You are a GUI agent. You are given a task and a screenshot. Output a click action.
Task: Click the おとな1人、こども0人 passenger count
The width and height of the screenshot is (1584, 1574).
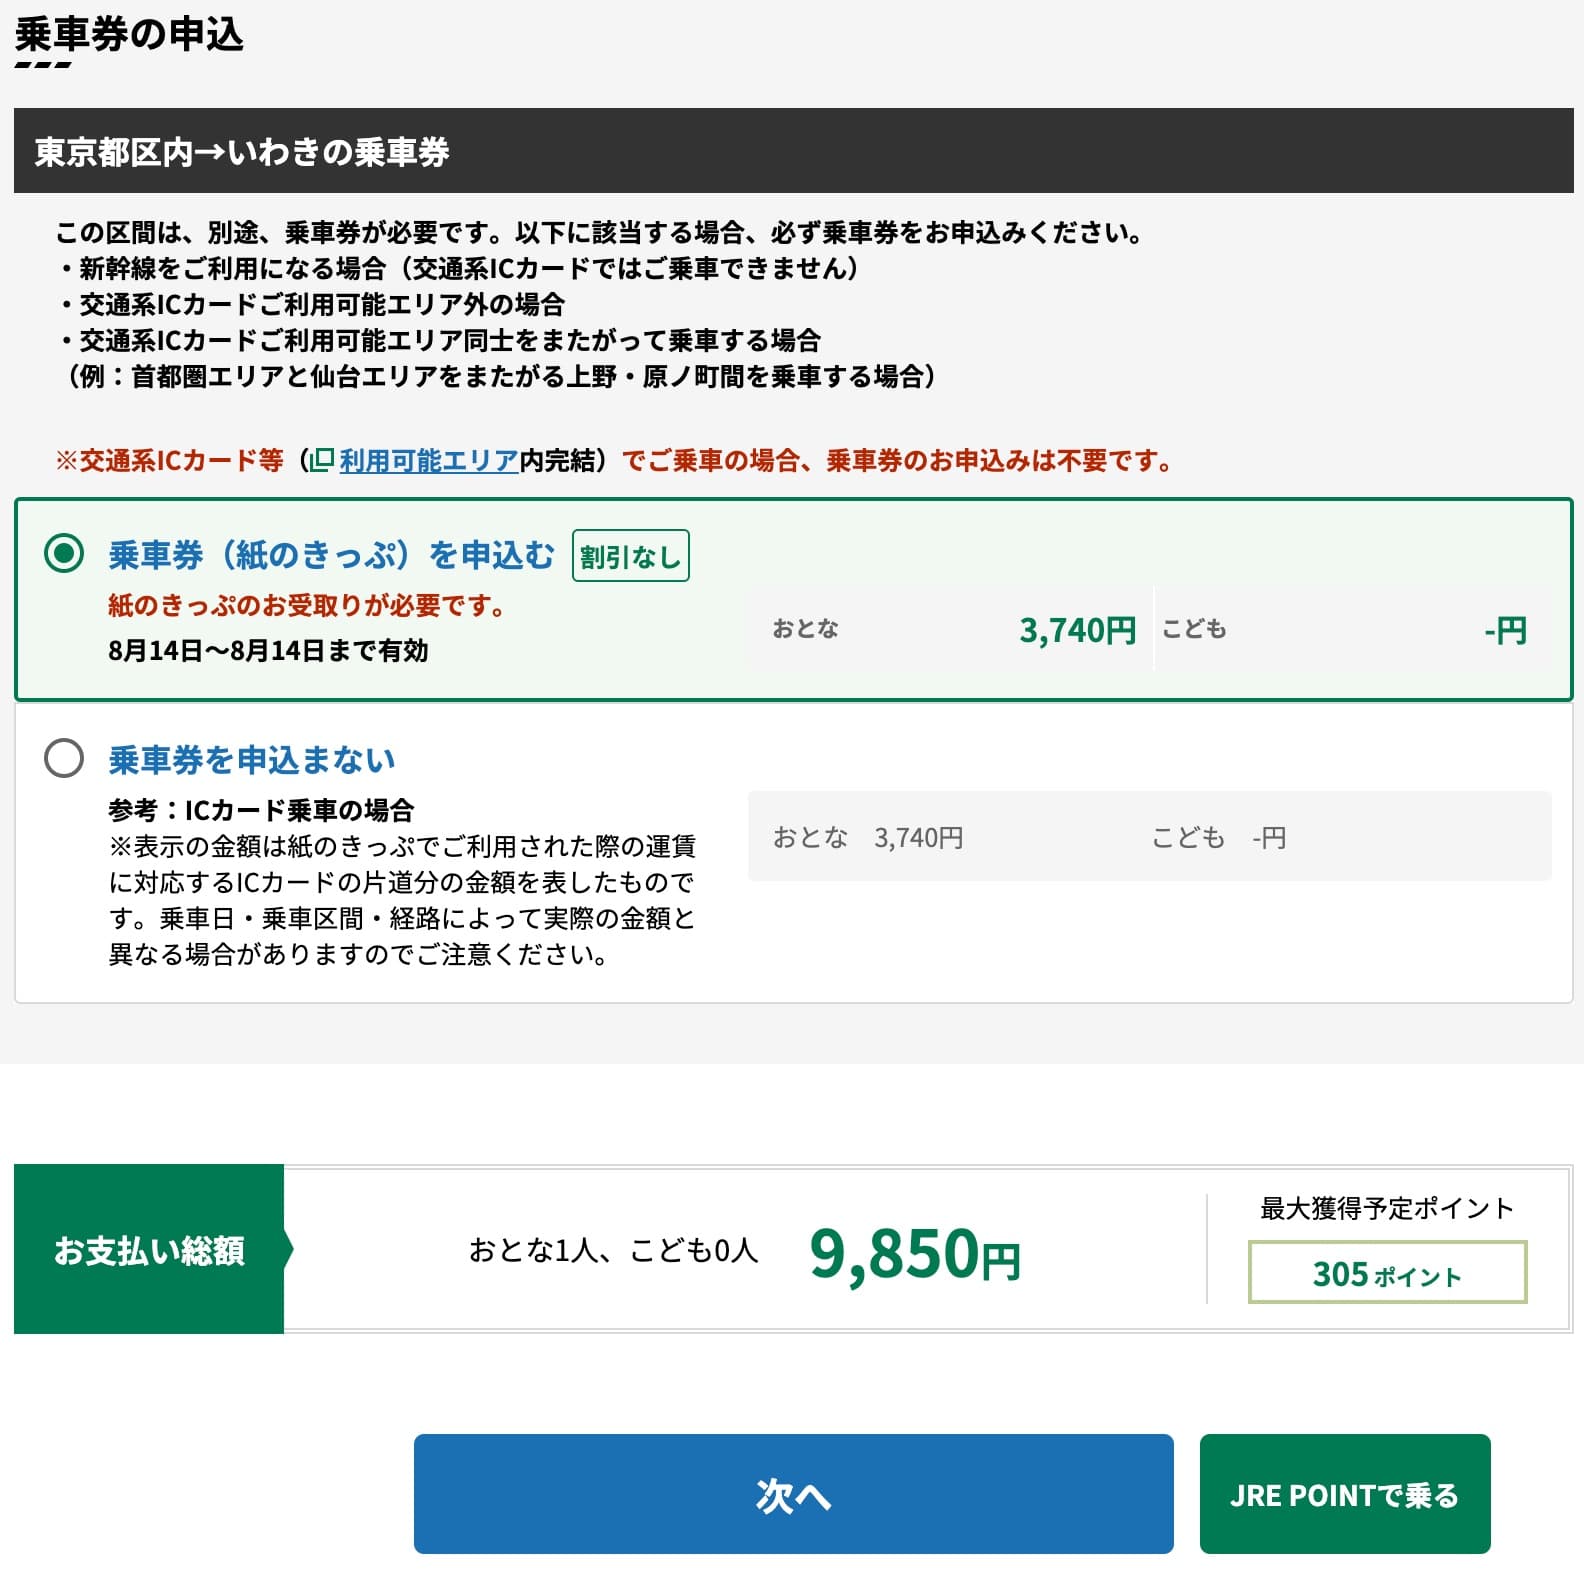tap(613, 1250)
